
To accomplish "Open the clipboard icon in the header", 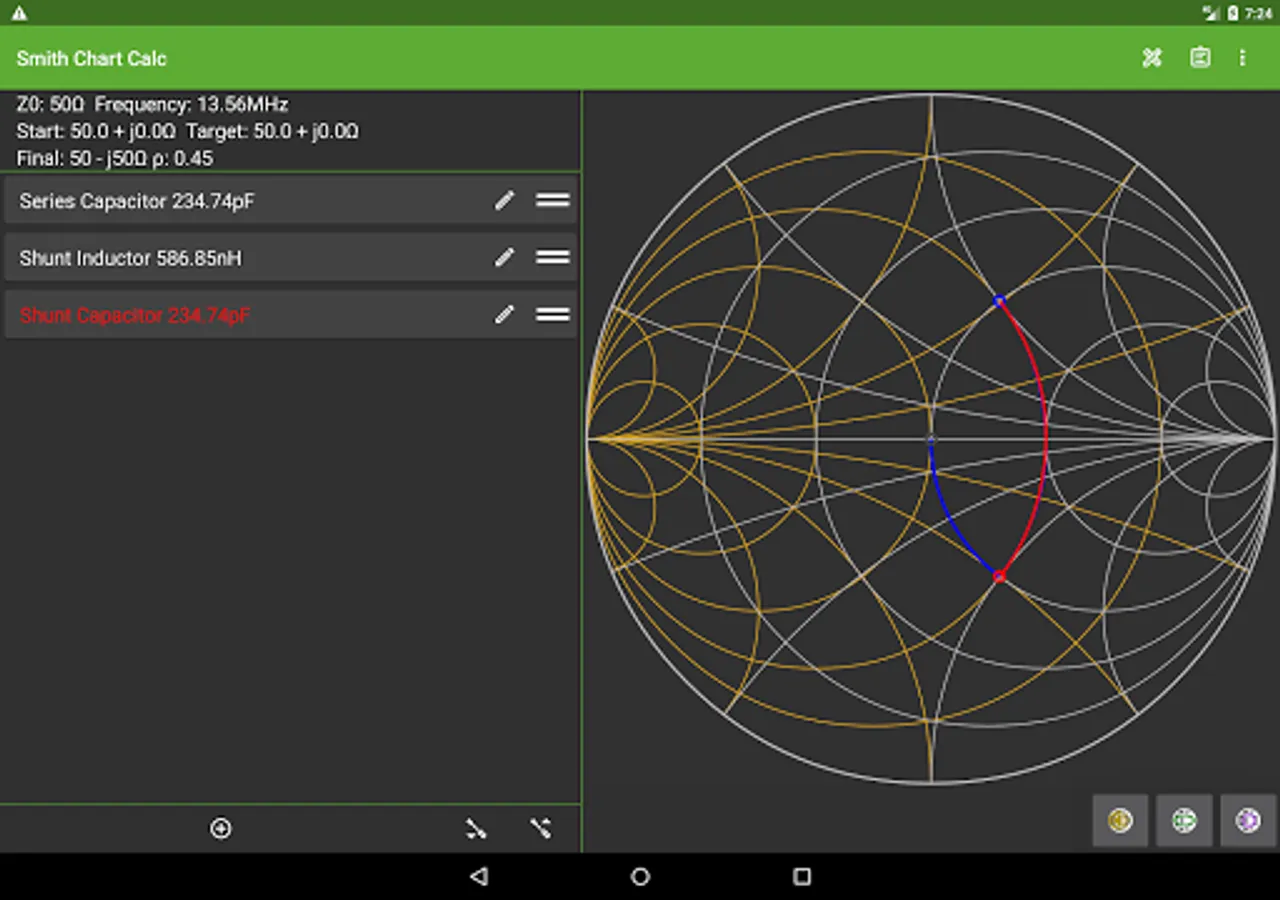I will pyautogui.click(x=1200, y=58).
